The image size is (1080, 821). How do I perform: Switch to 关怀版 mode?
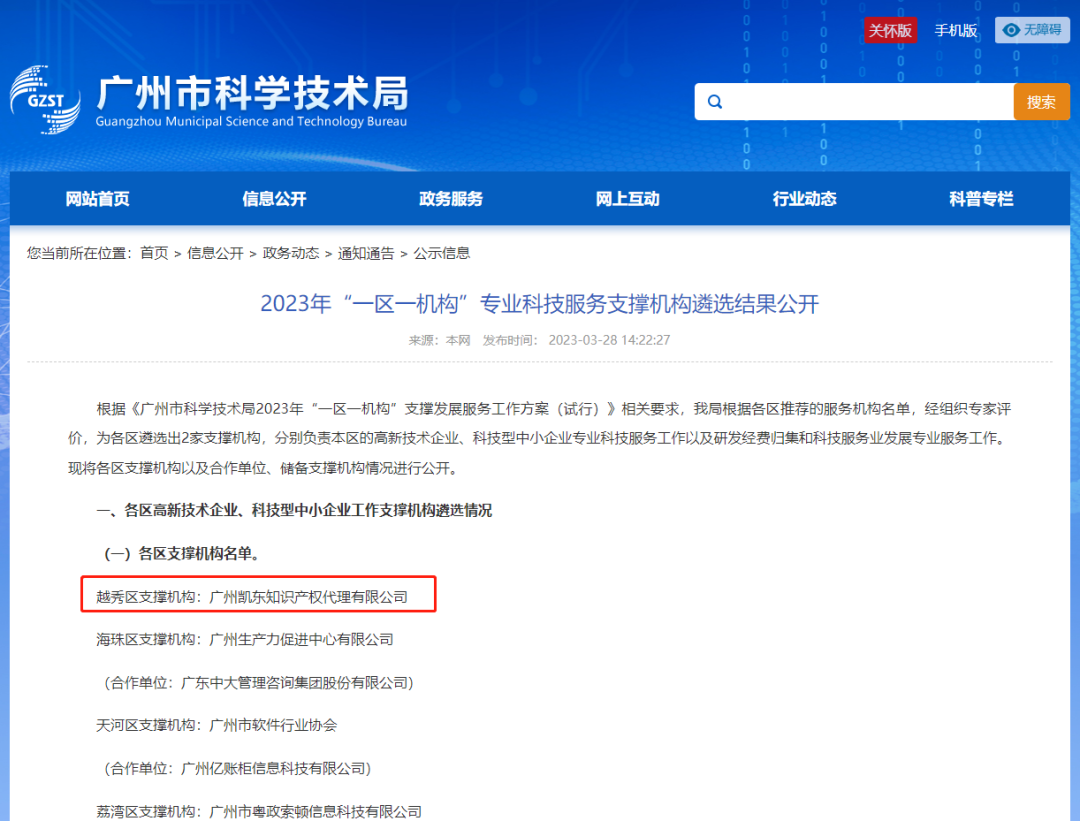click(890, 30)
